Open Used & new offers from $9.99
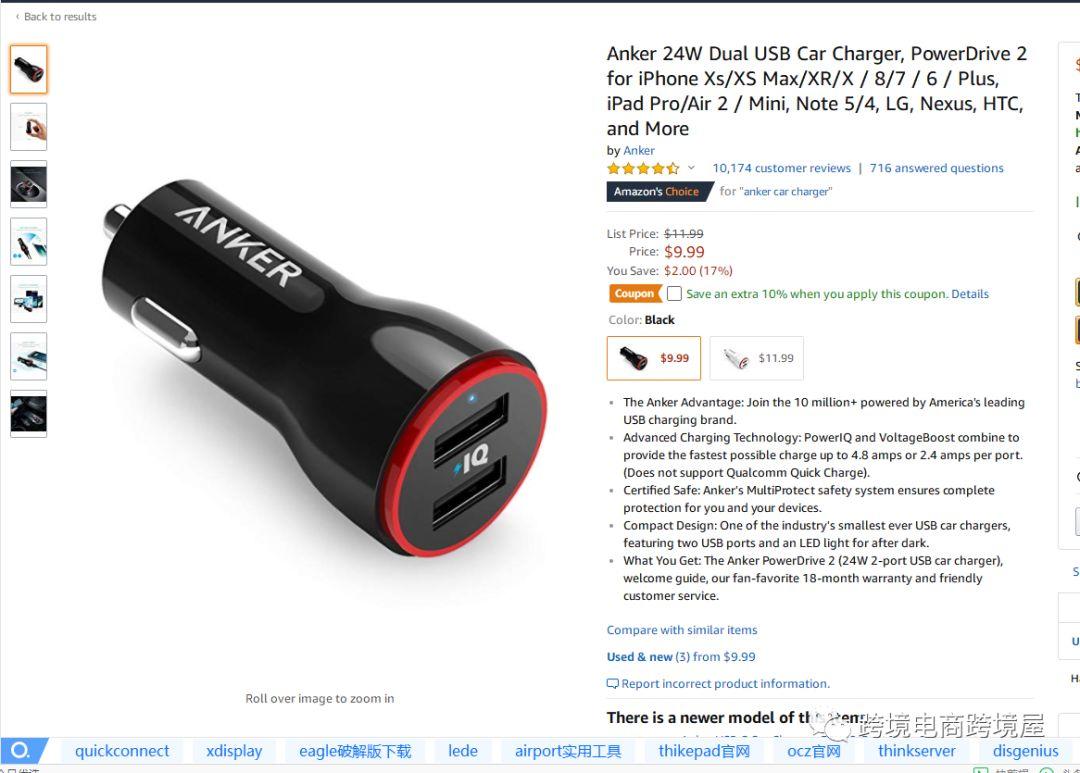The width and height of the screenshot is (1080, 773). [681, 657]
